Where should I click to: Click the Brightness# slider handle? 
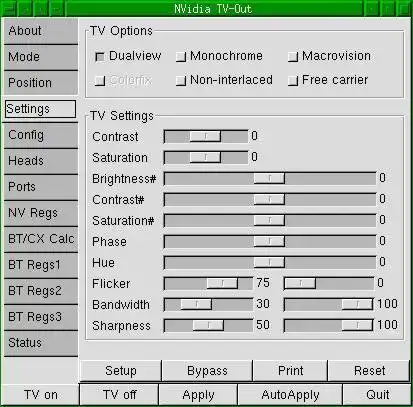coord(269,178)
